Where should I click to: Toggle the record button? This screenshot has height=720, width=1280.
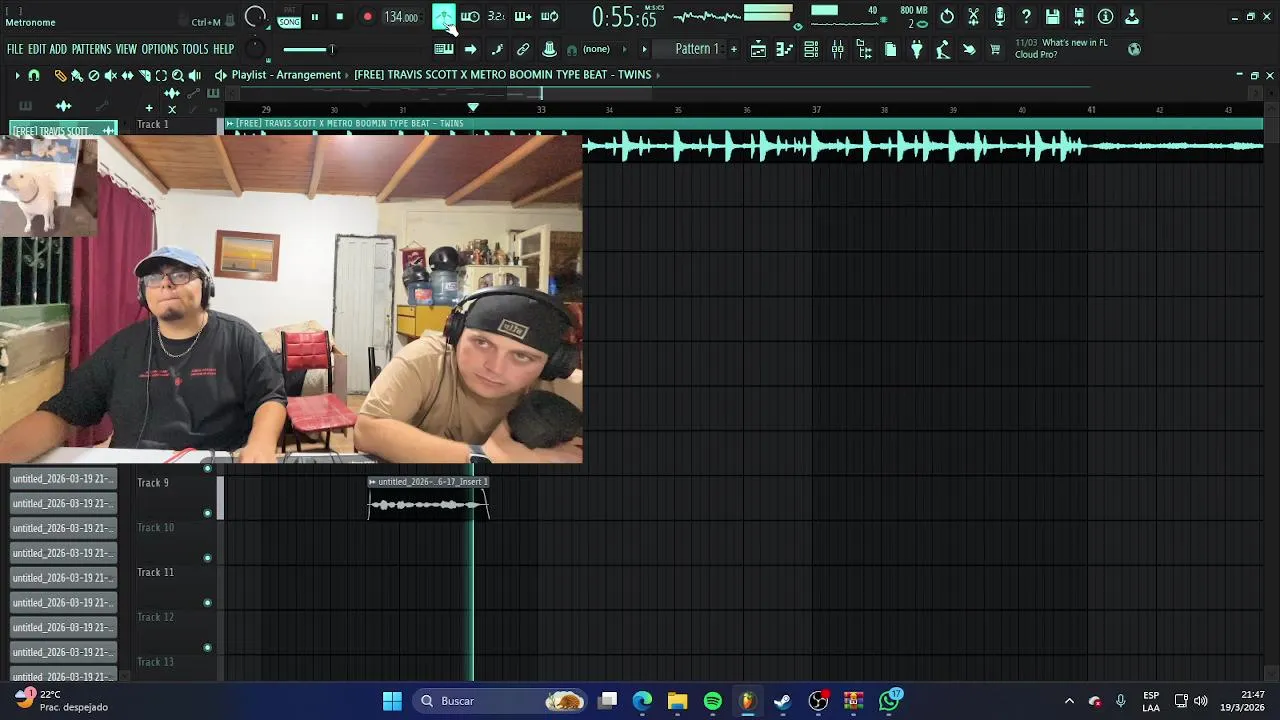click(x=367, y=16)
